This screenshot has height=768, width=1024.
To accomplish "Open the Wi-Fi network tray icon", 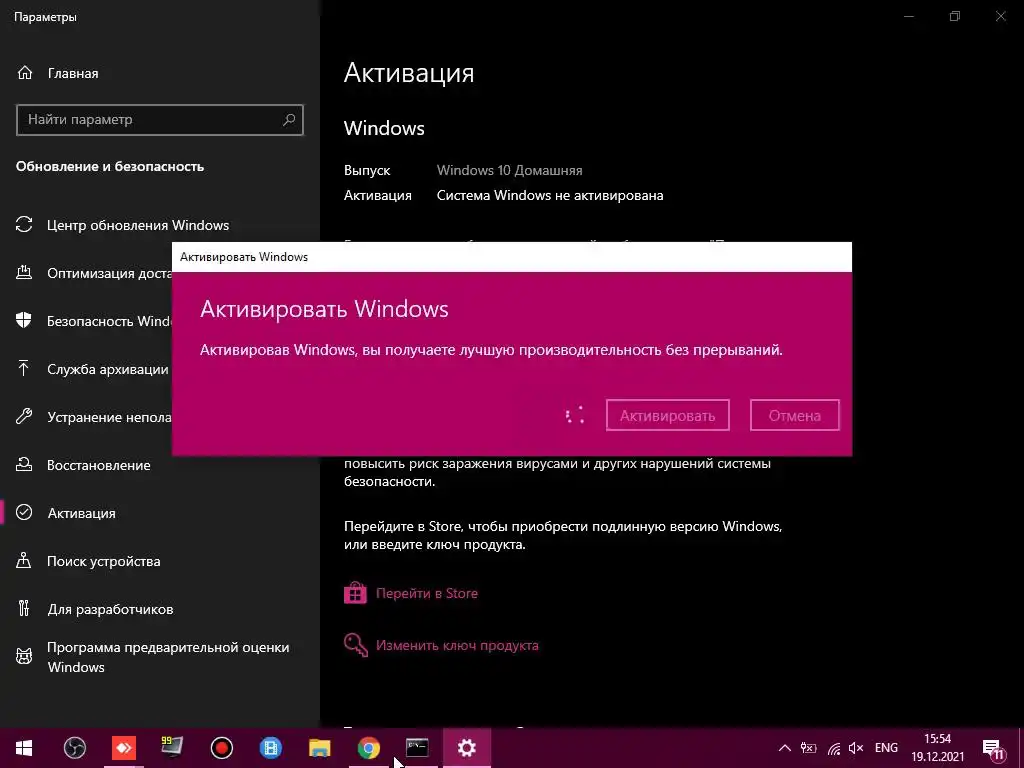I will pyautogui.click(x=833, y=748).
